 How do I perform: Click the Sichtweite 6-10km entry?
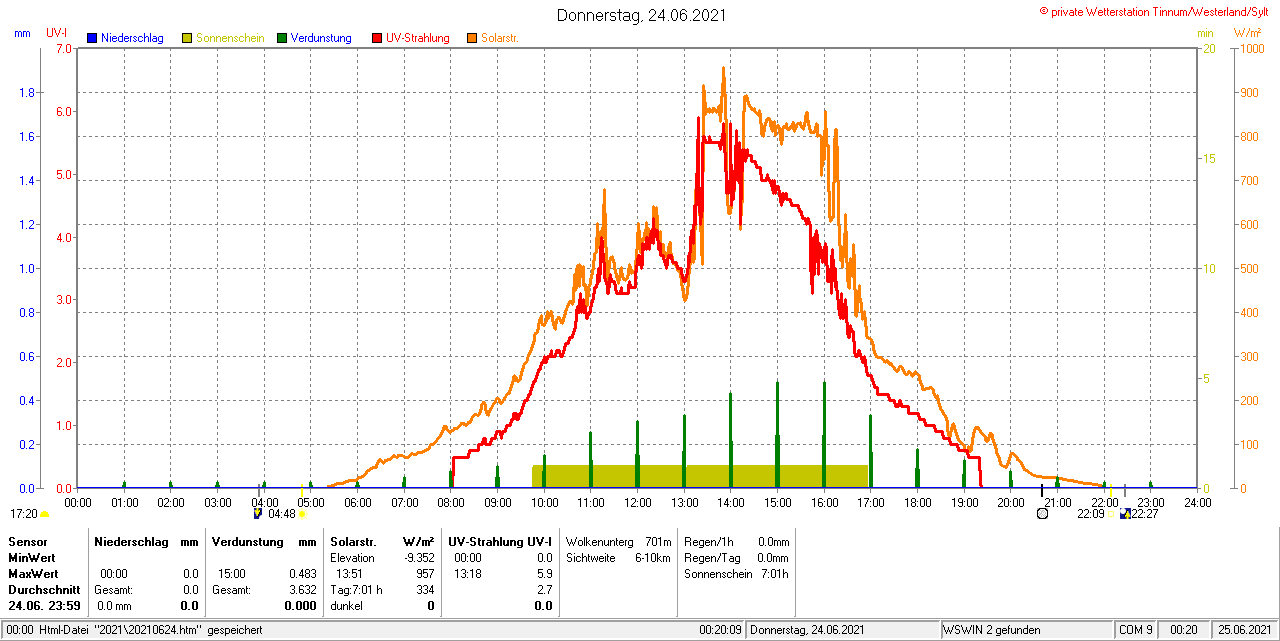618,557
